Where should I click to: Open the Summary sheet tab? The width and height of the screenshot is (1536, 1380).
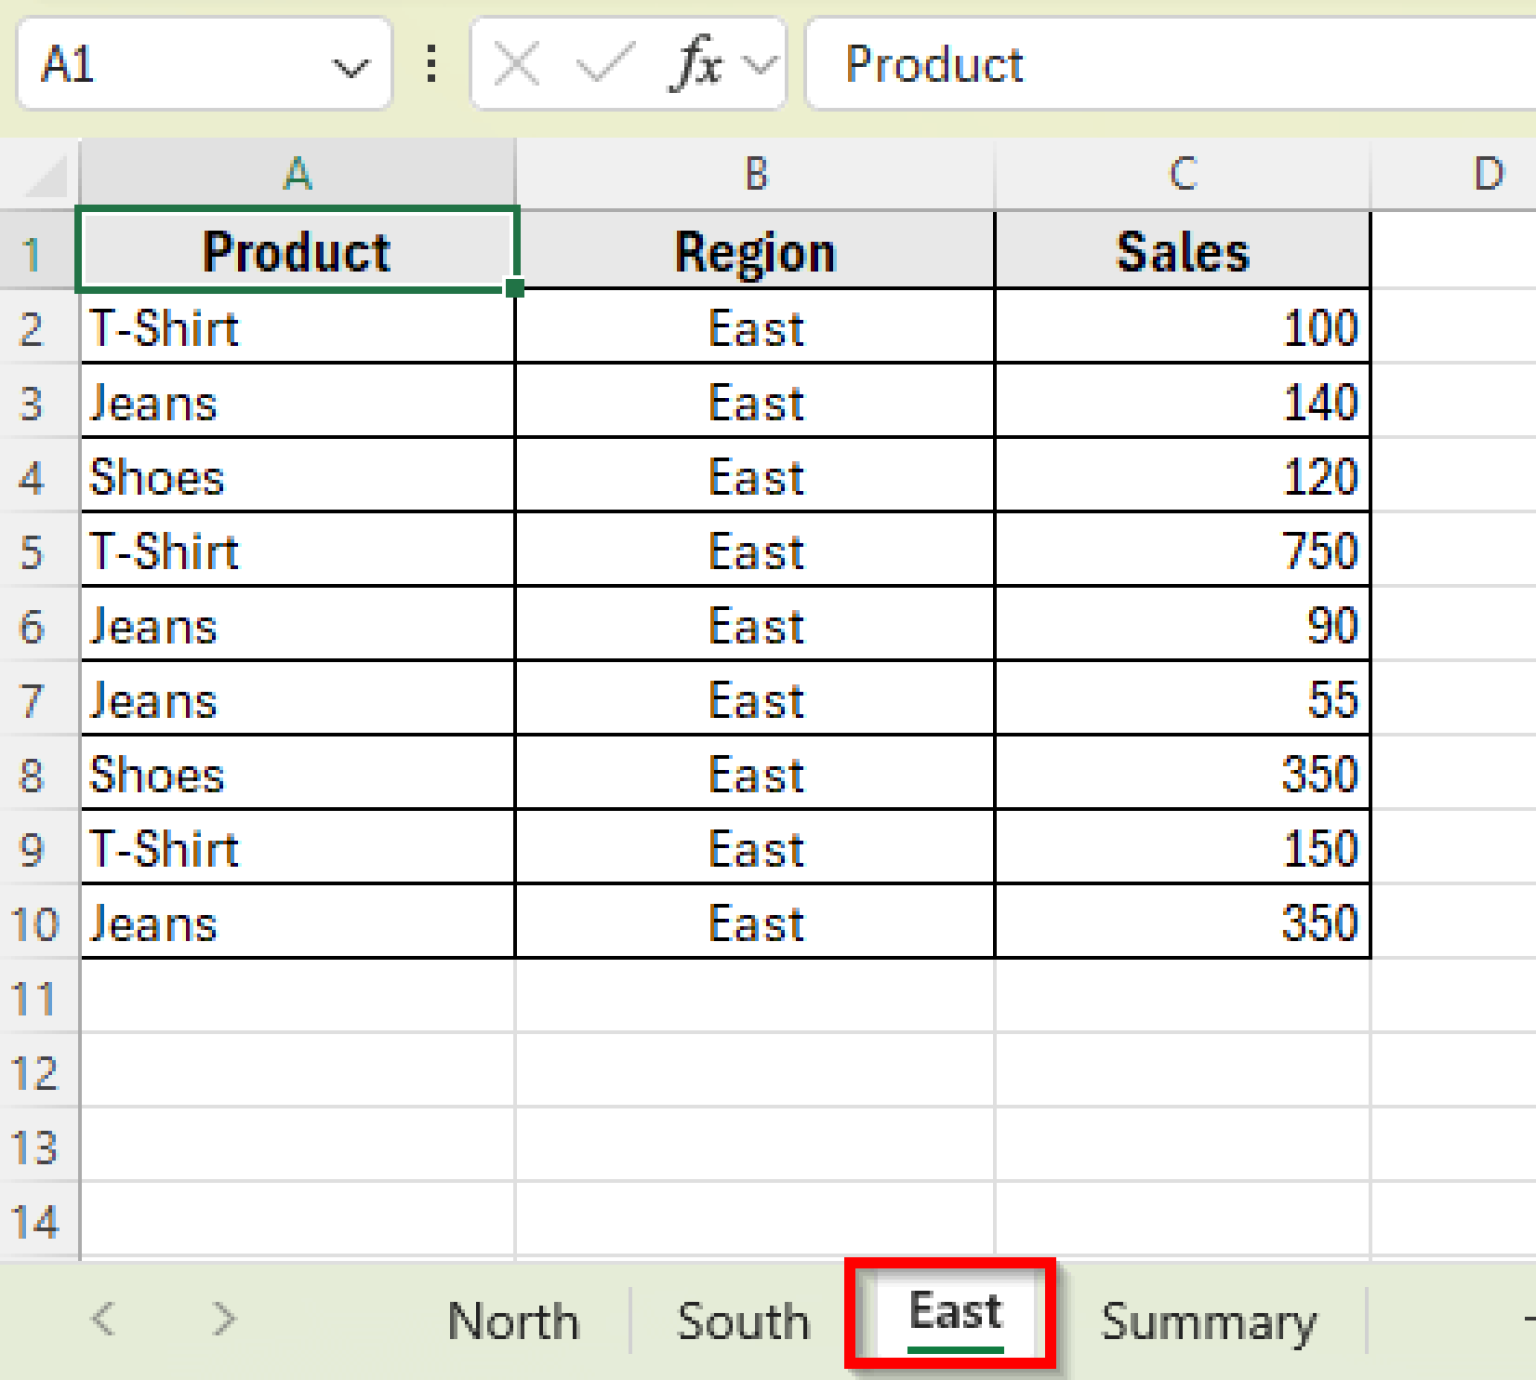[1209, 1320]
